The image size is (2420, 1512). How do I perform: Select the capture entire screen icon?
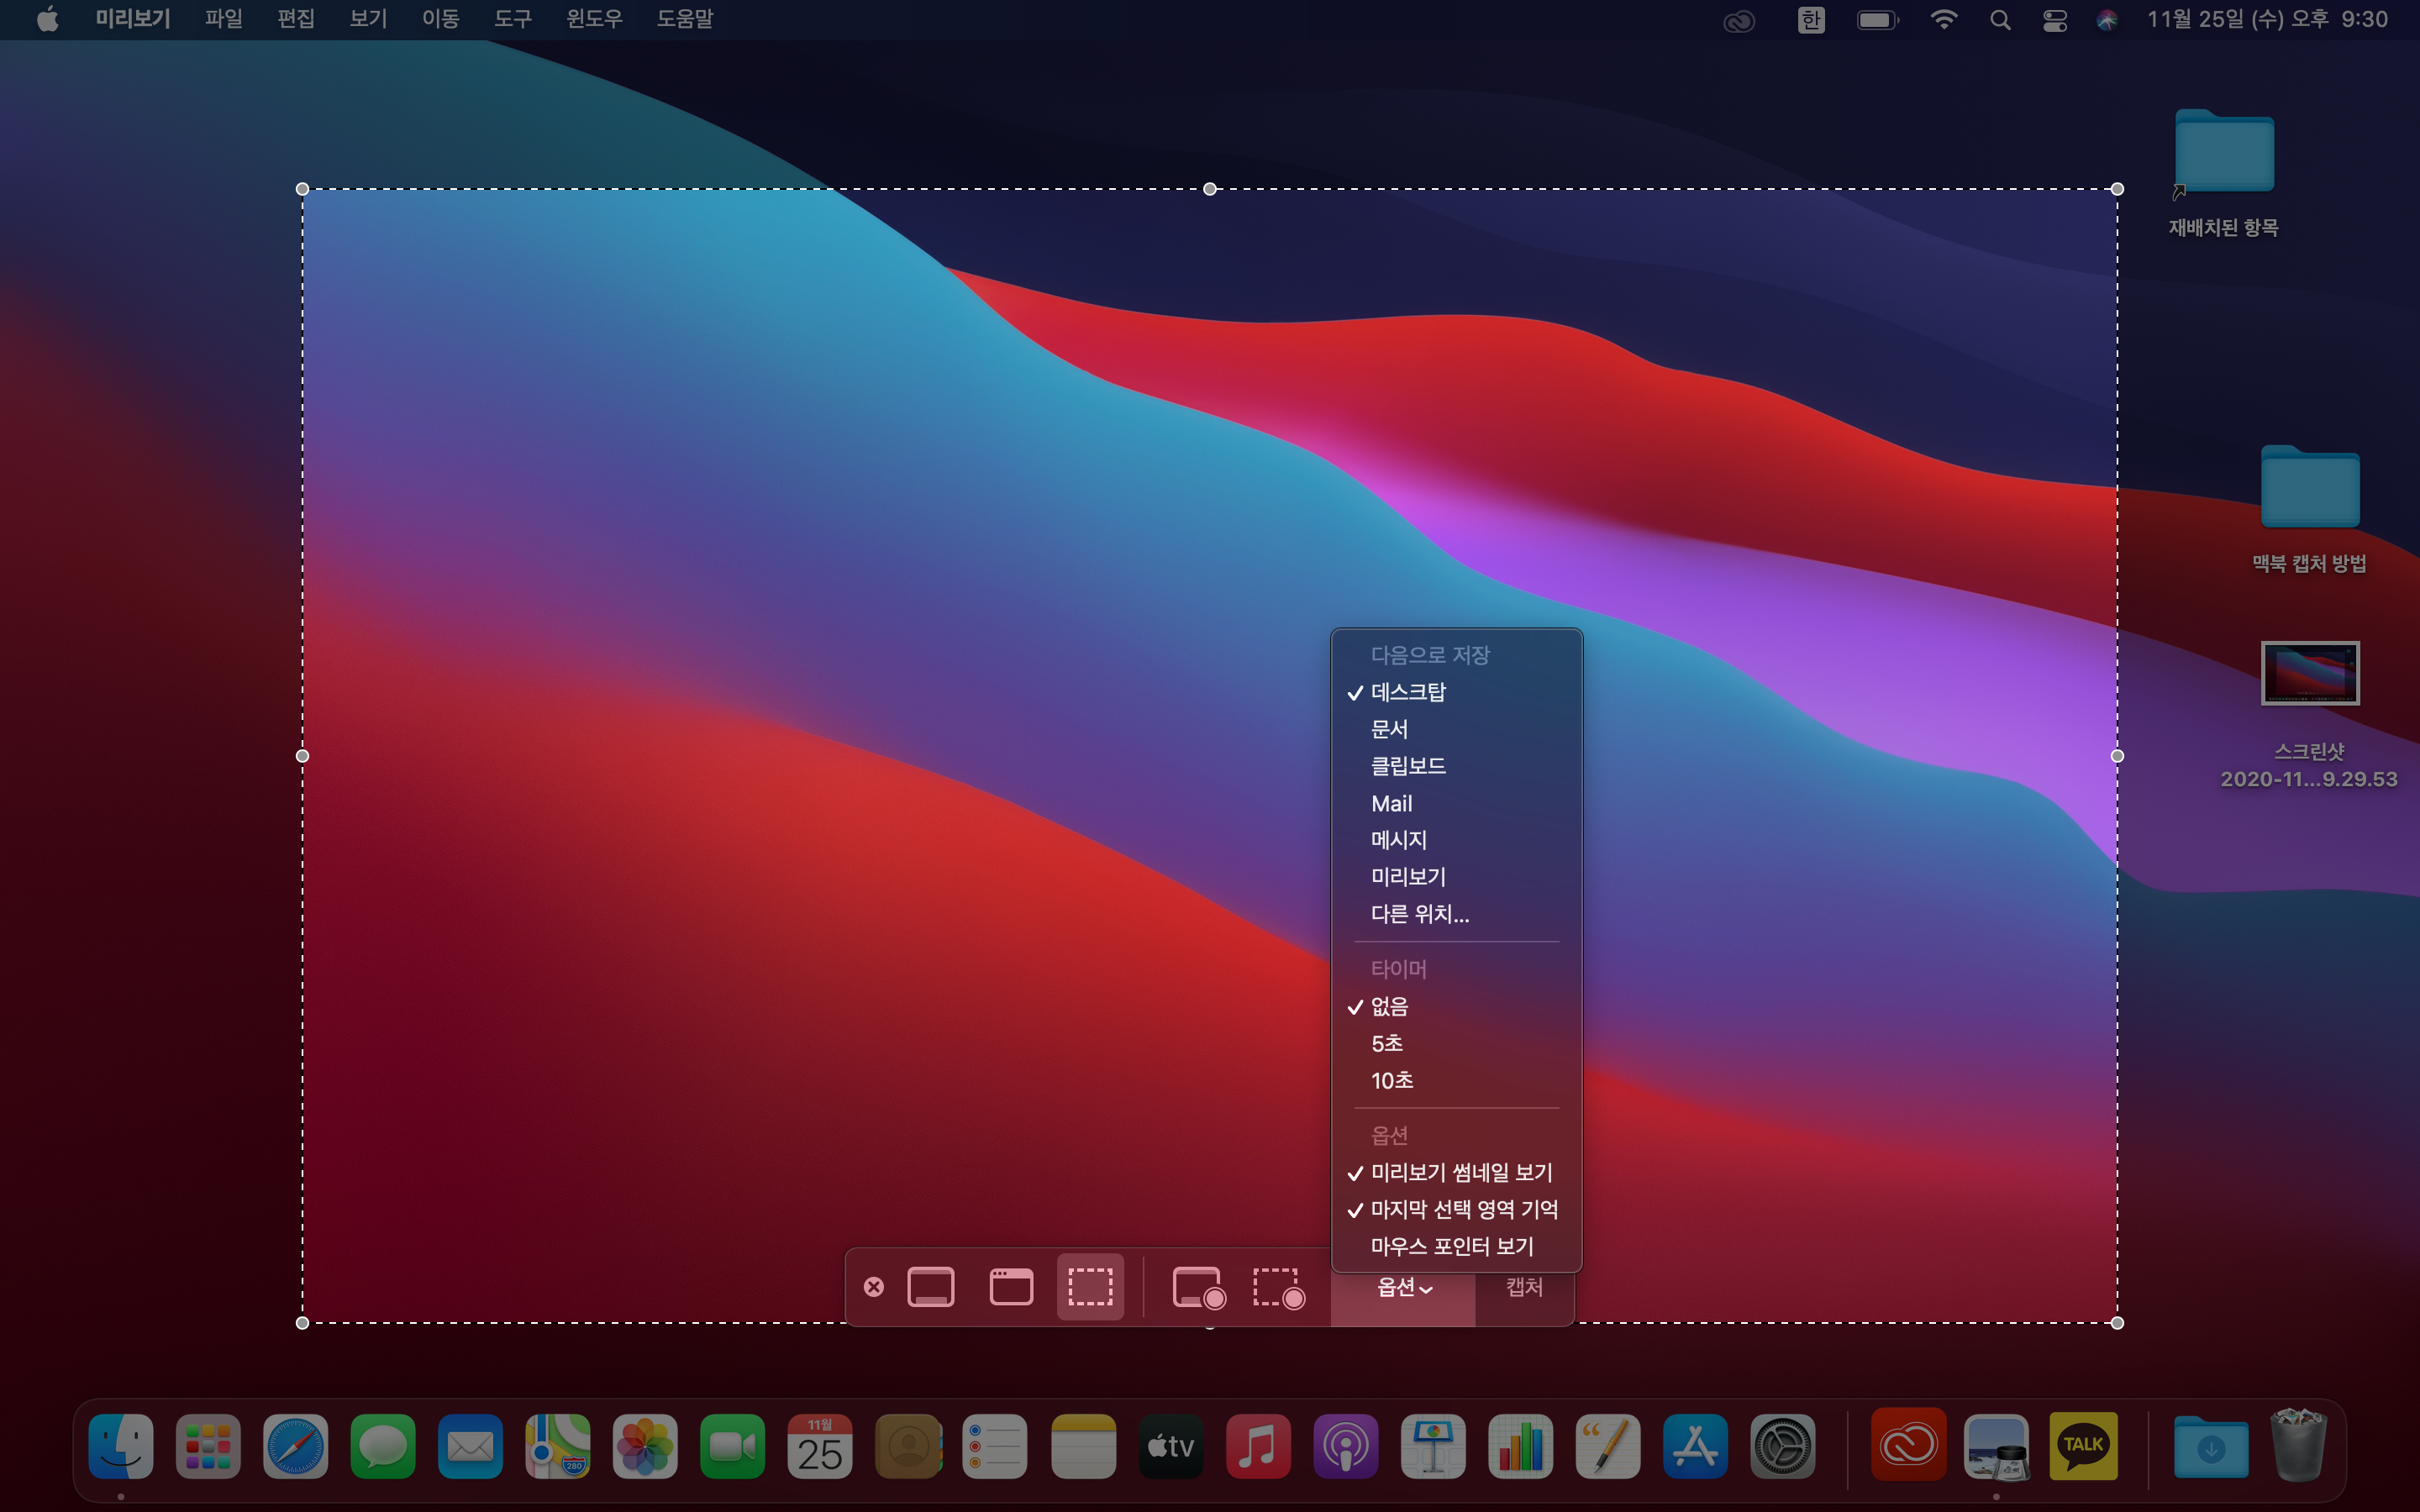point(930,1287)
